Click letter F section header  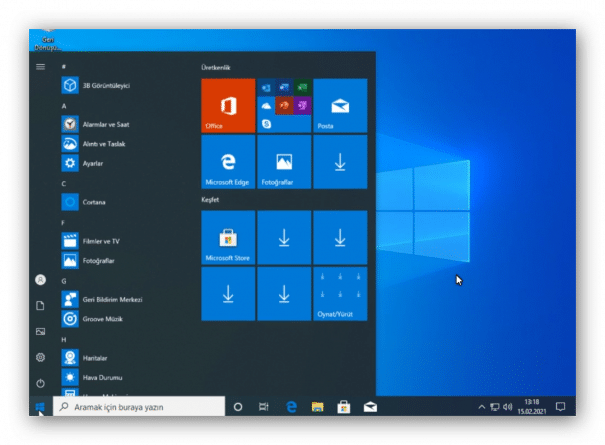(x=63, y=223)
